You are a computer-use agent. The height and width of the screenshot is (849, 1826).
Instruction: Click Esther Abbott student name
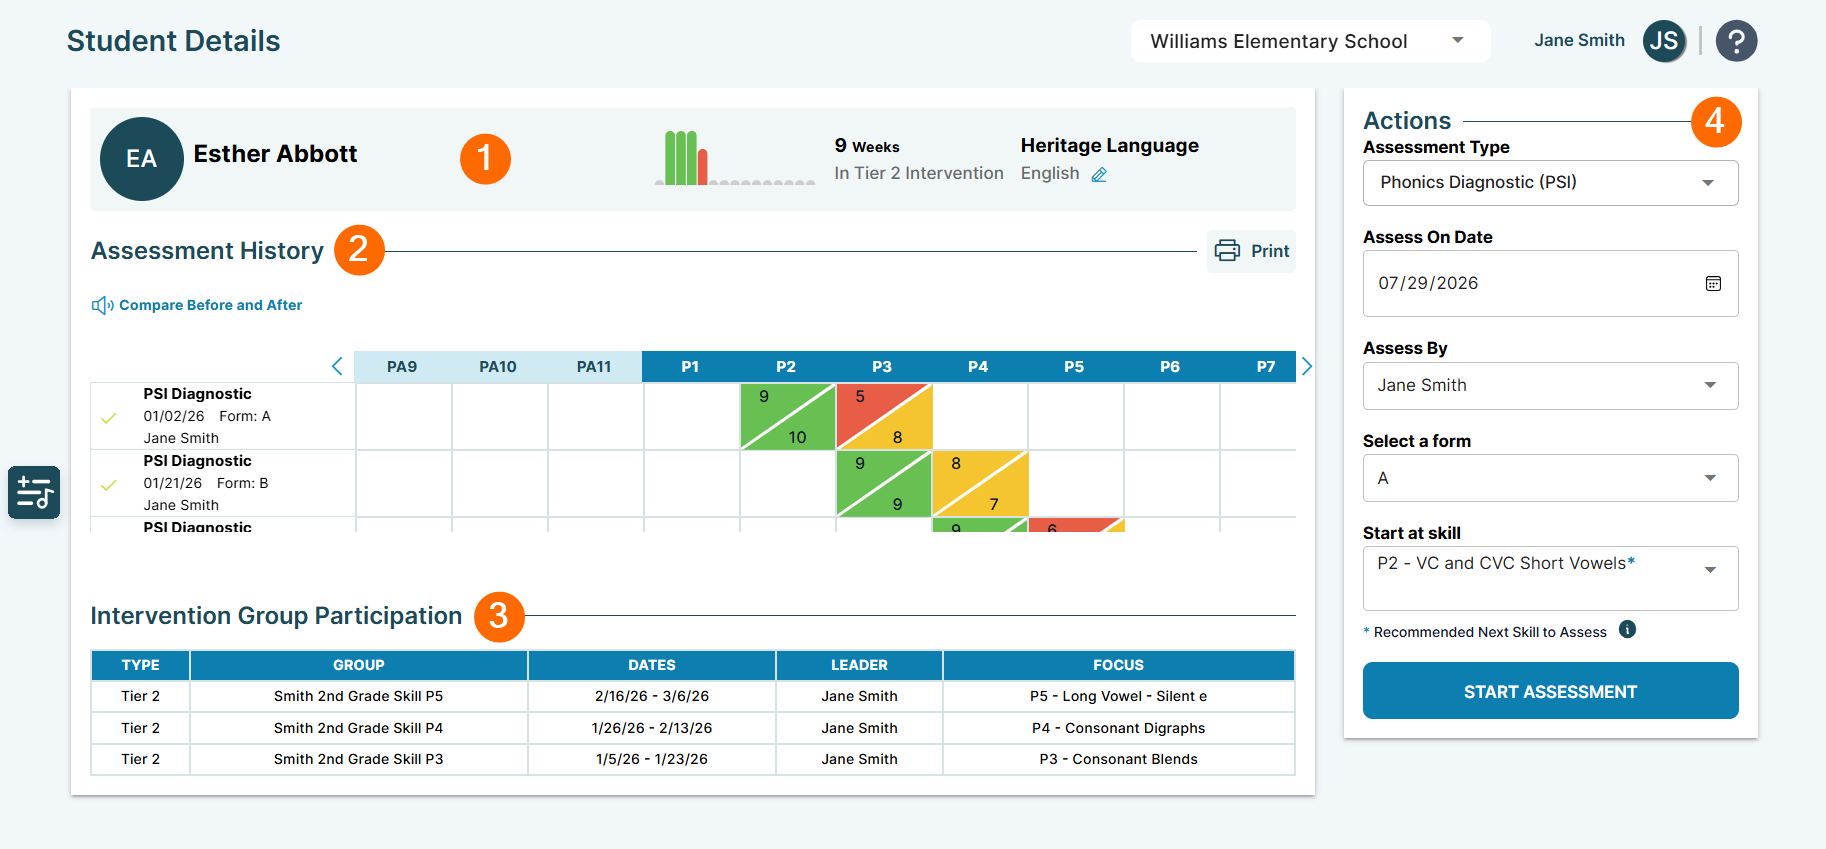click(275, 154)
